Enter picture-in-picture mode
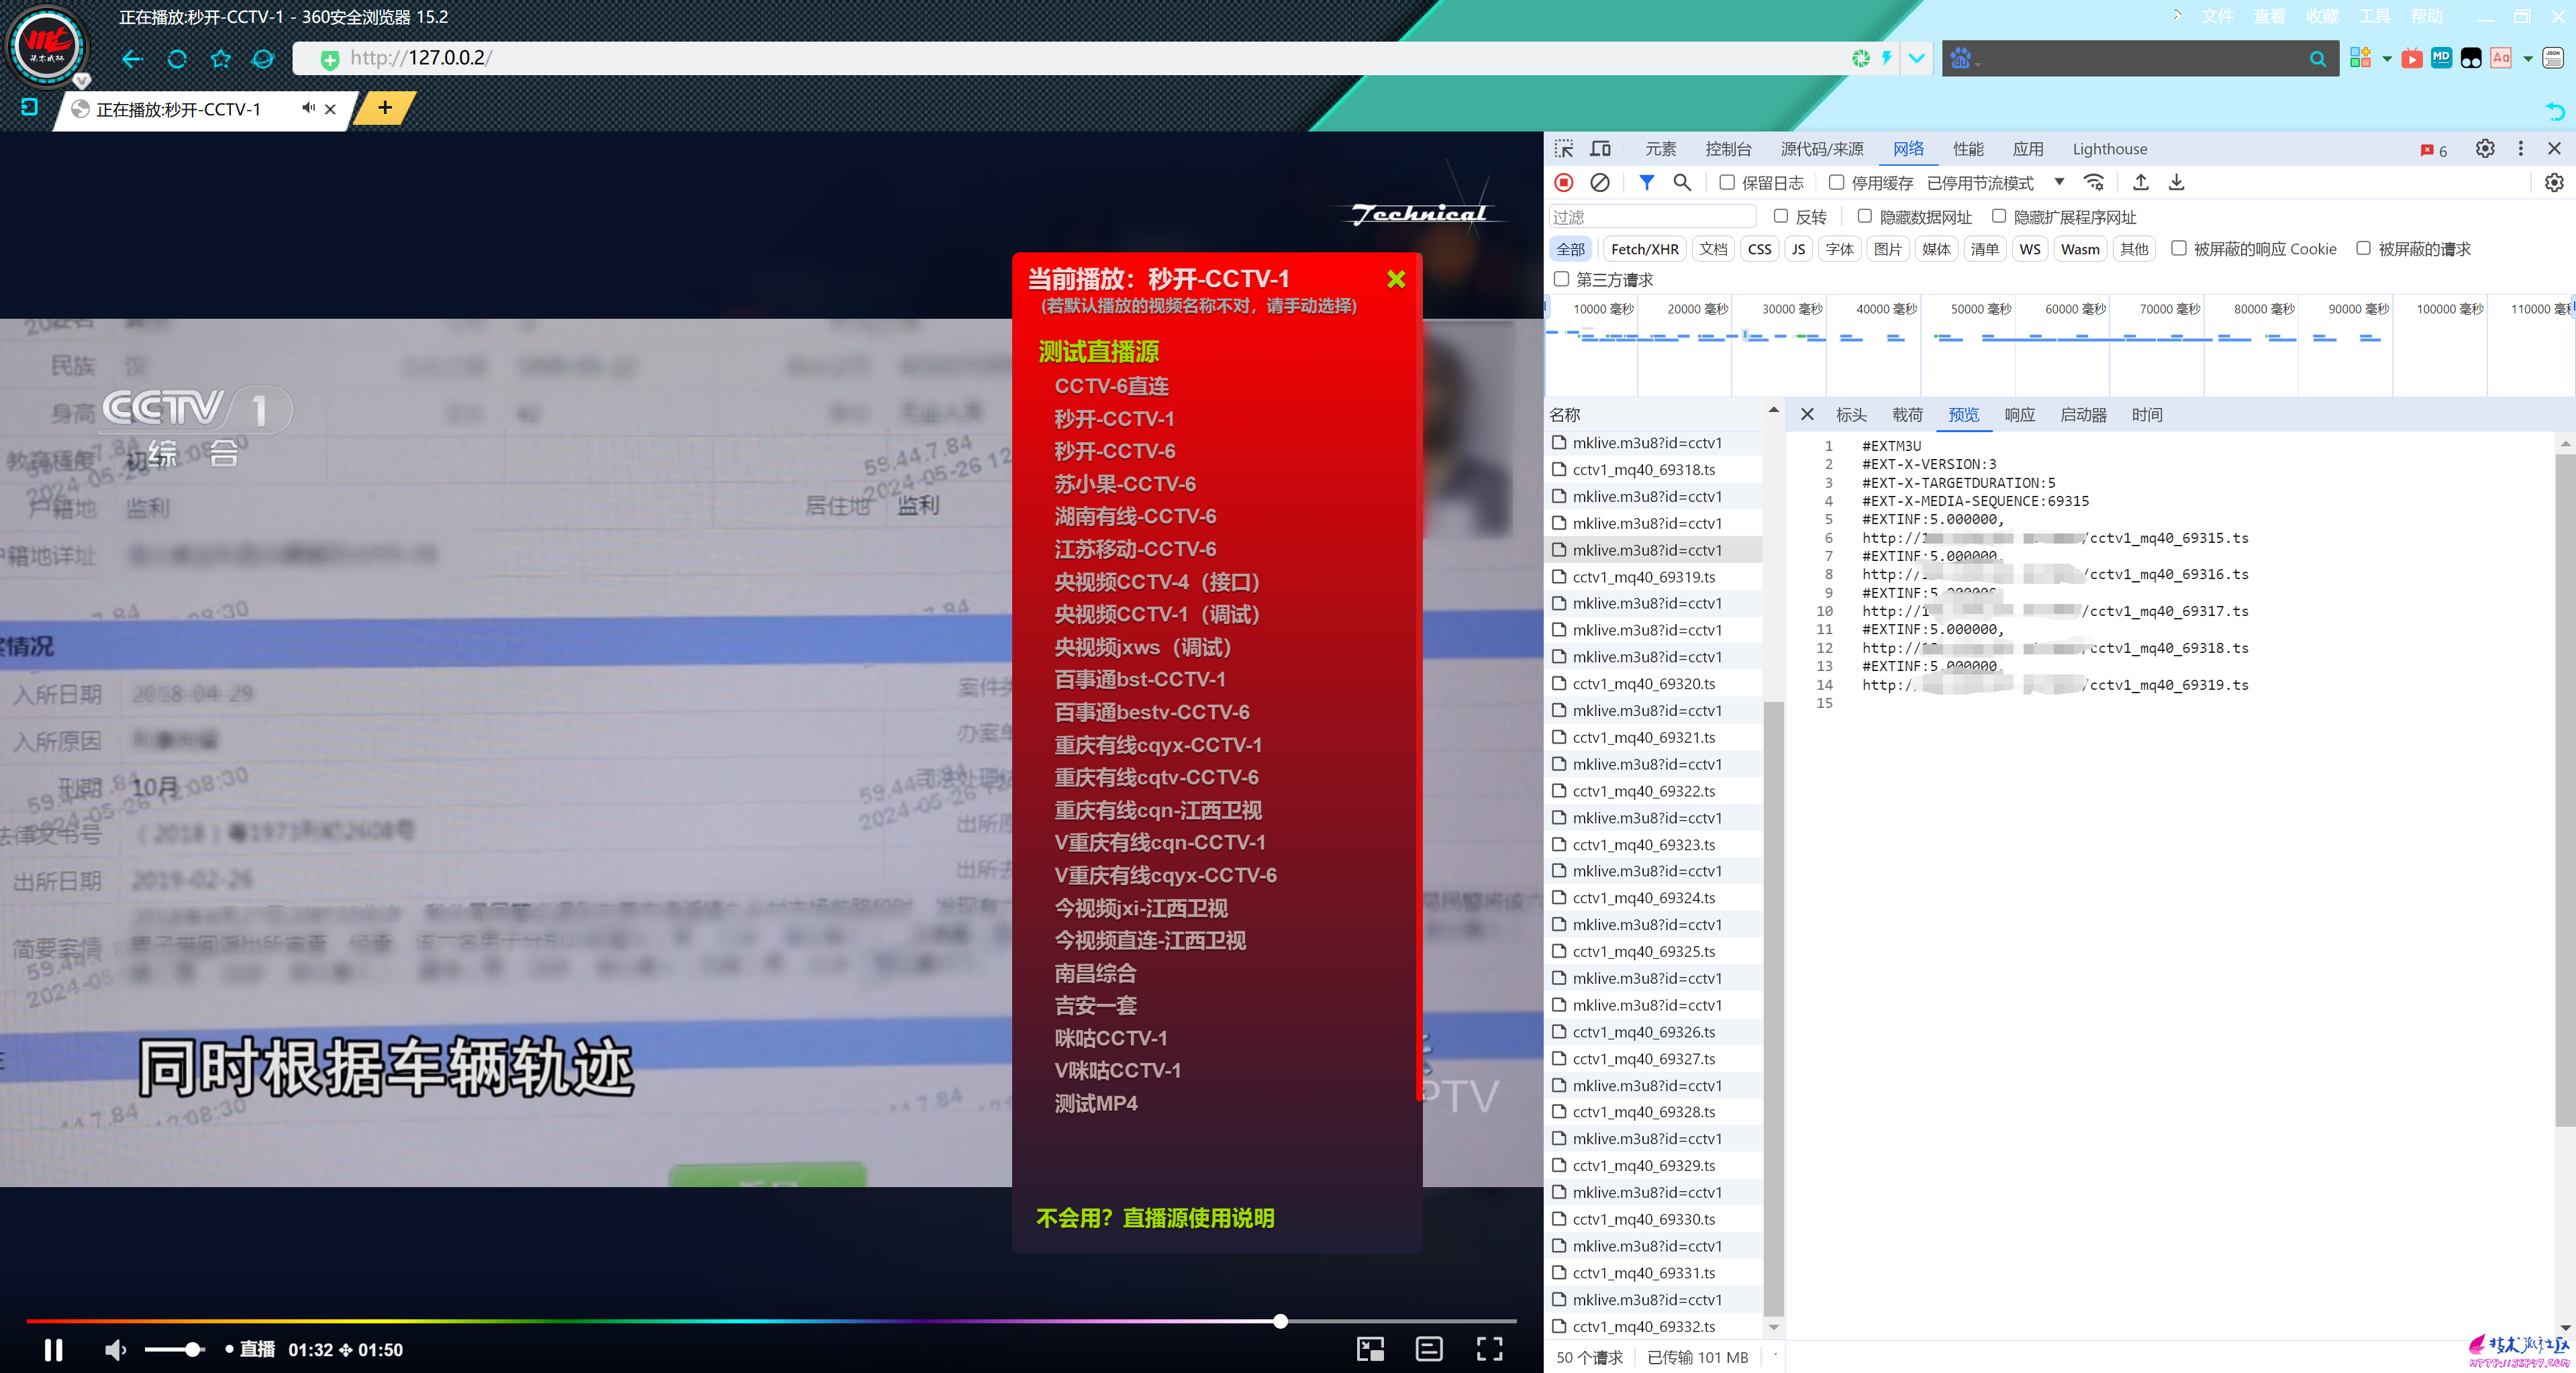 [1370, 1349]
